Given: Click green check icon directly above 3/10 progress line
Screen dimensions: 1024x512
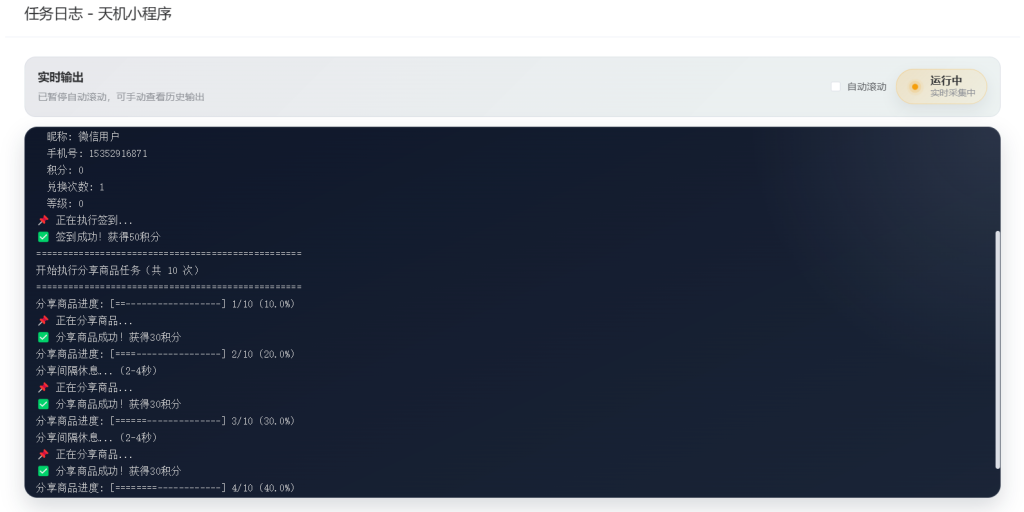Looking at the screenshot, I should tap(43, 404).
